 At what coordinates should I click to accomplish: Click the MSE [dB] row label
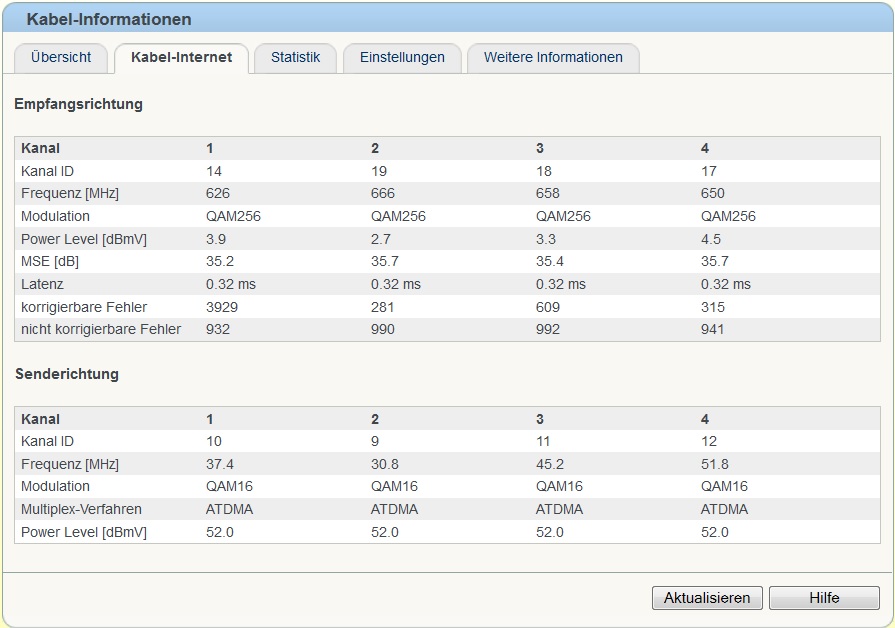coord(50,261)
